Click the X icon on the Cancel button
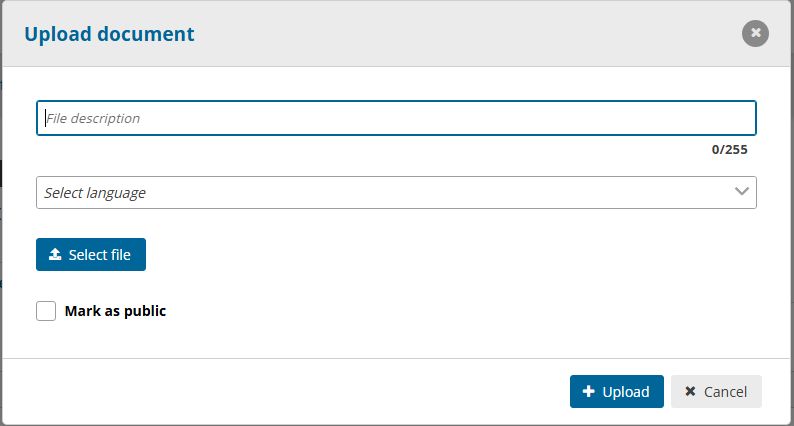Viewport: 794px width, 426px height. pyautogui.click(x=690, y=392)
